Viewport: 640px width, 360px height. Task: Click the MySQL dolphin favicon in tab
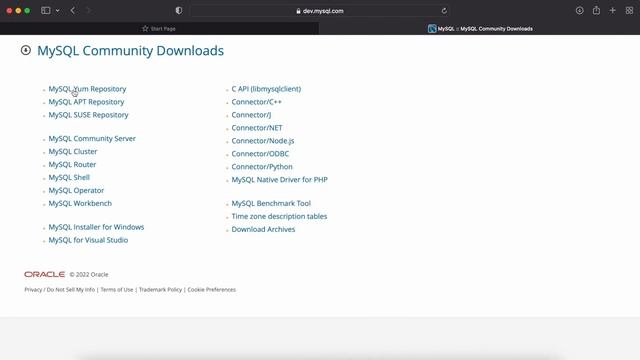pos(432,29)
